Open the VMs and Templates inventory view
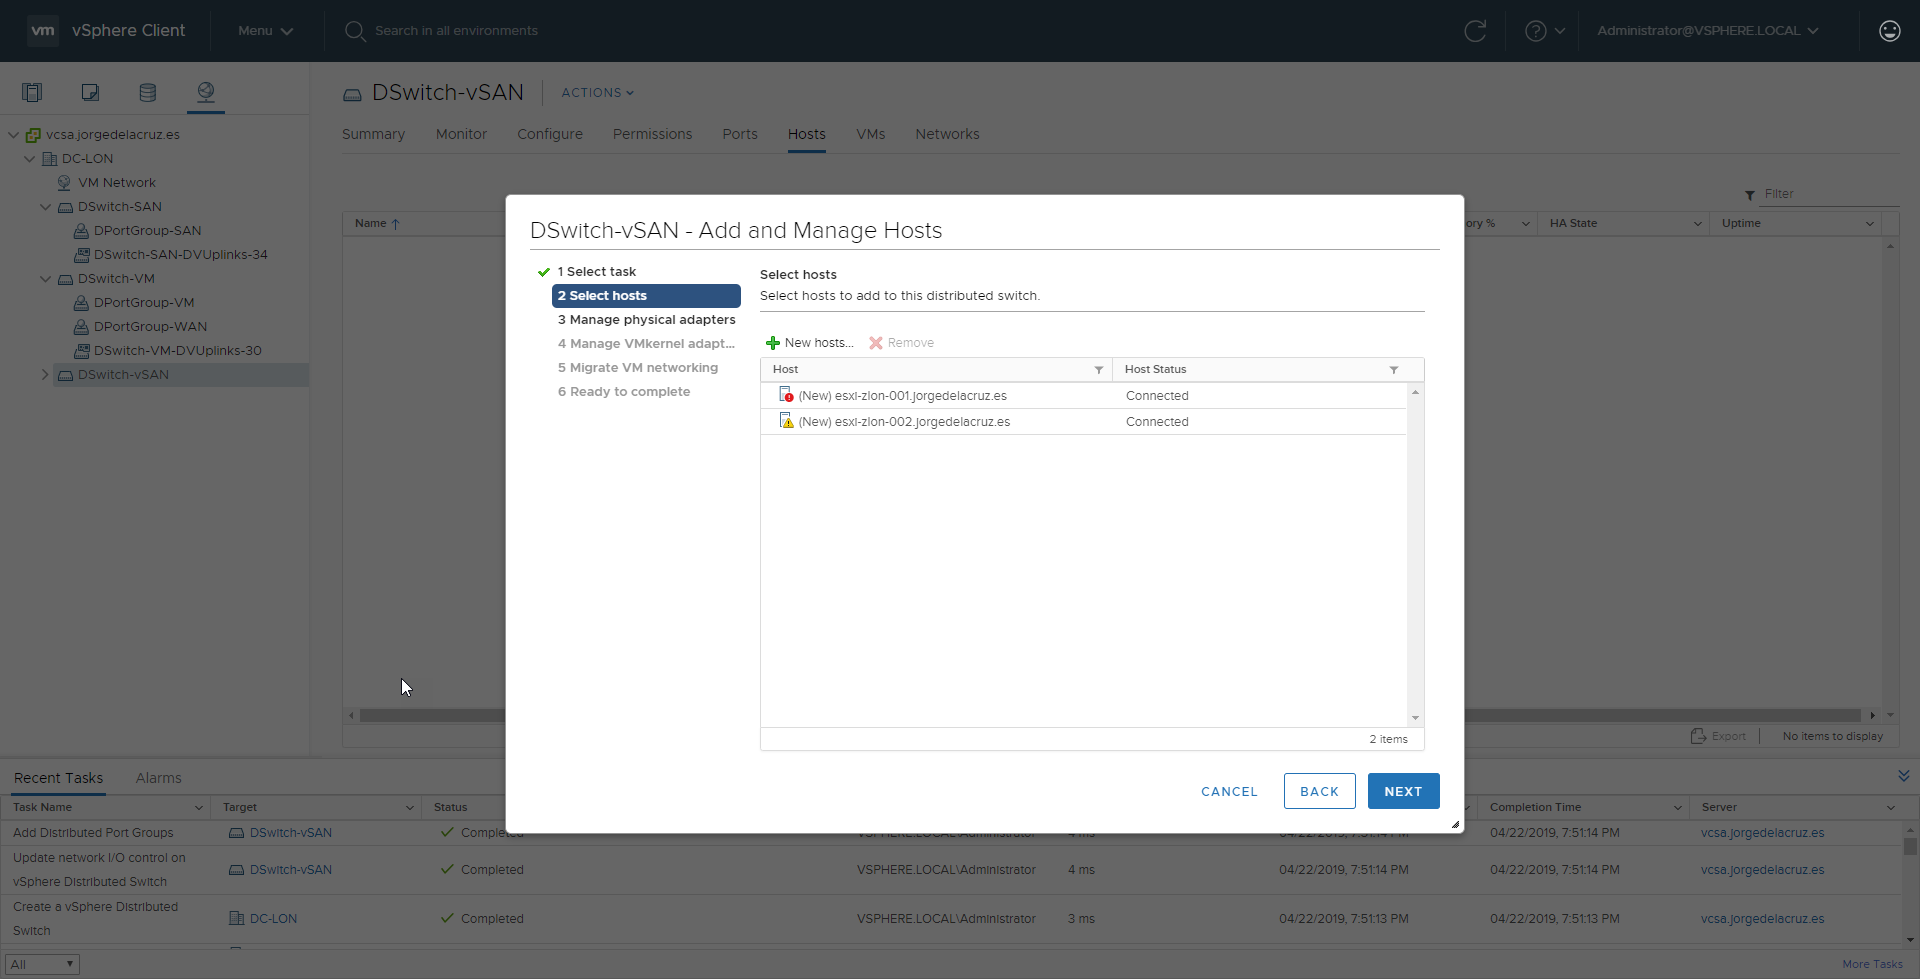1920x979 pixels. coord(90,92)
